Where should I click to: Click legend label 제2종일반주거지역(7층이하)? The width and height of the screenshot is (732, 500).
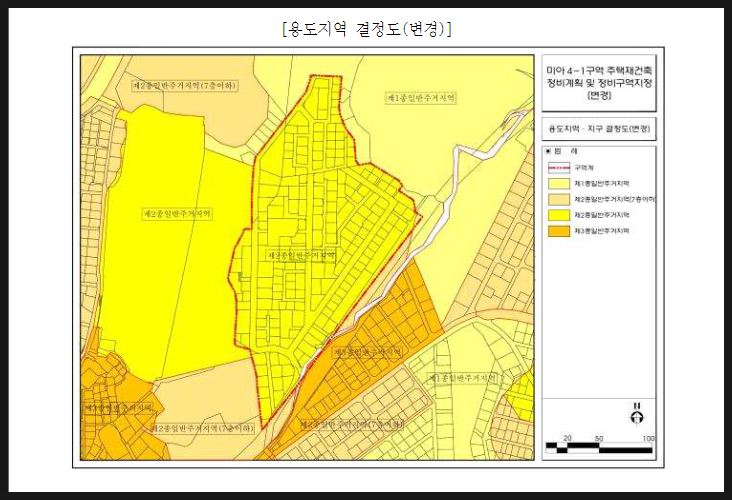(615, 199)
